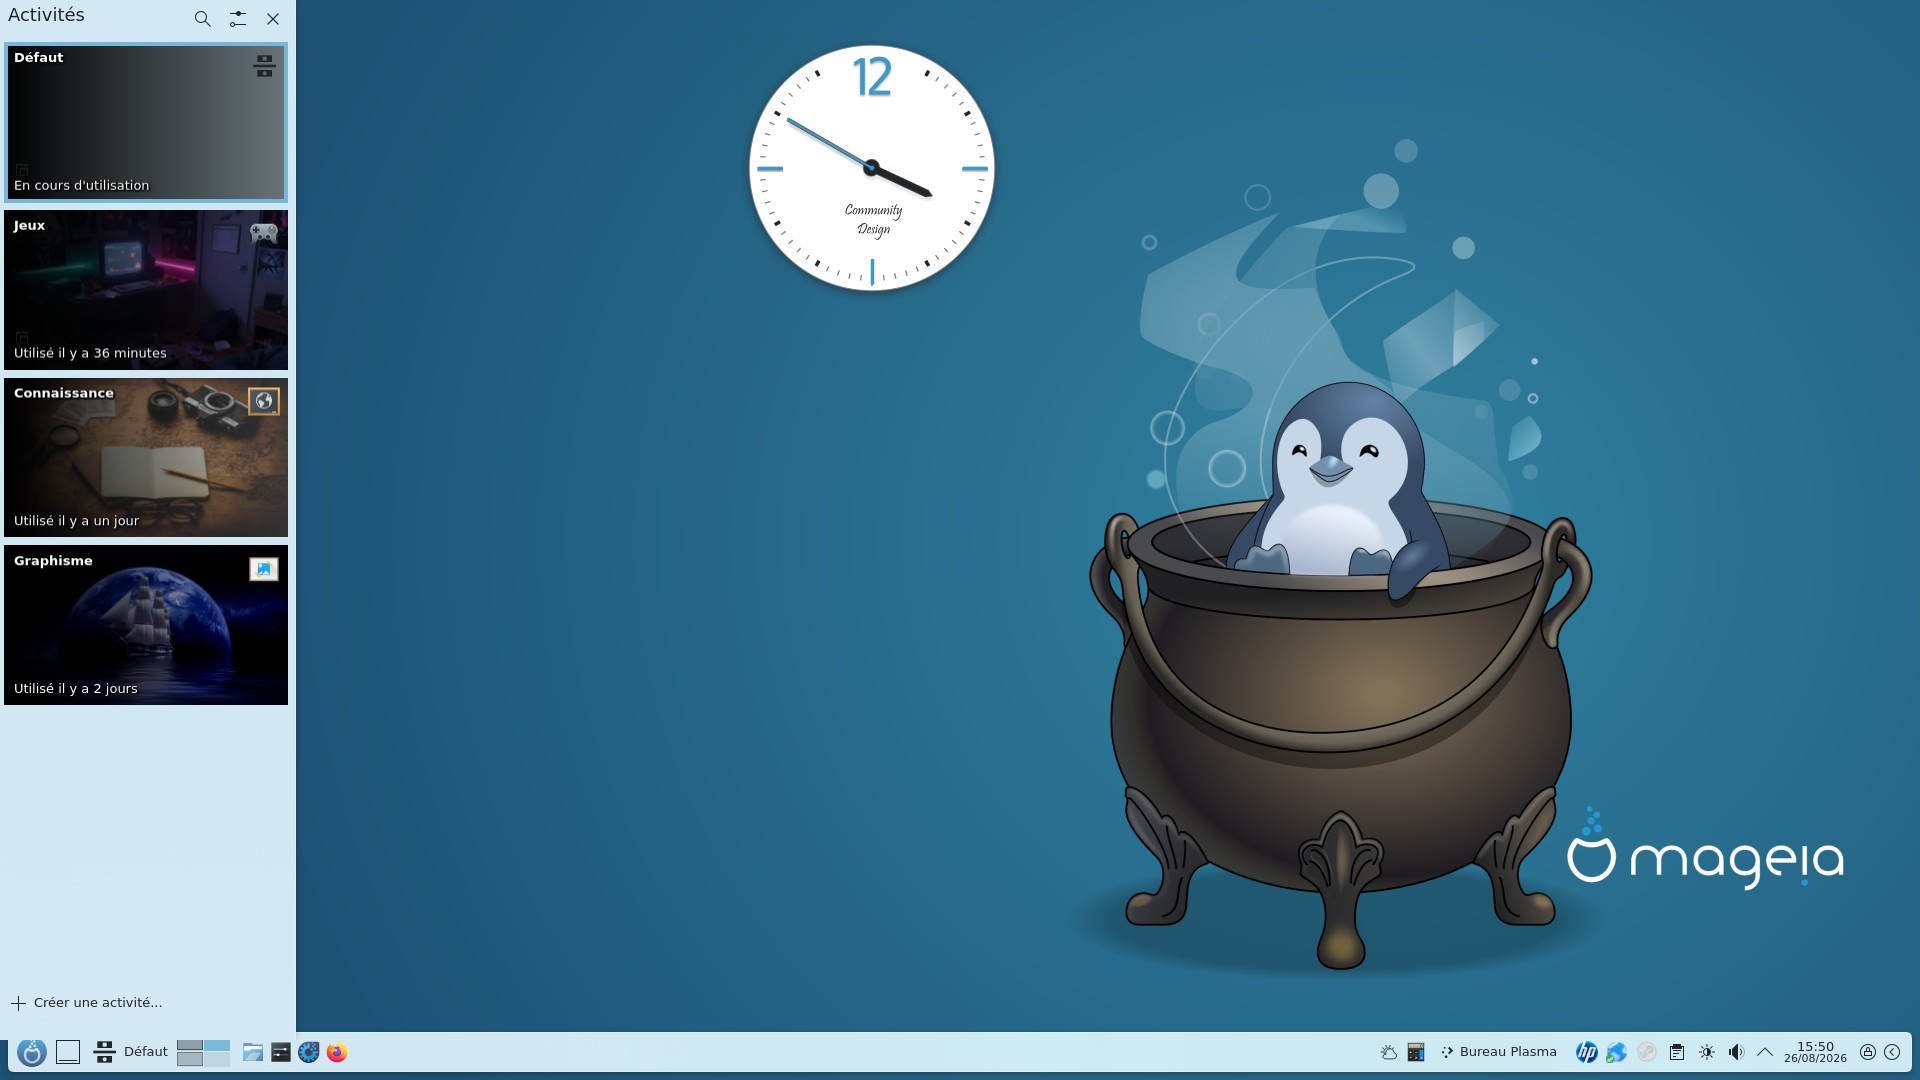Open the screen brightness tray icon
Viewport: 1920px width, 1080px height.
(x=1707, y=1052)
